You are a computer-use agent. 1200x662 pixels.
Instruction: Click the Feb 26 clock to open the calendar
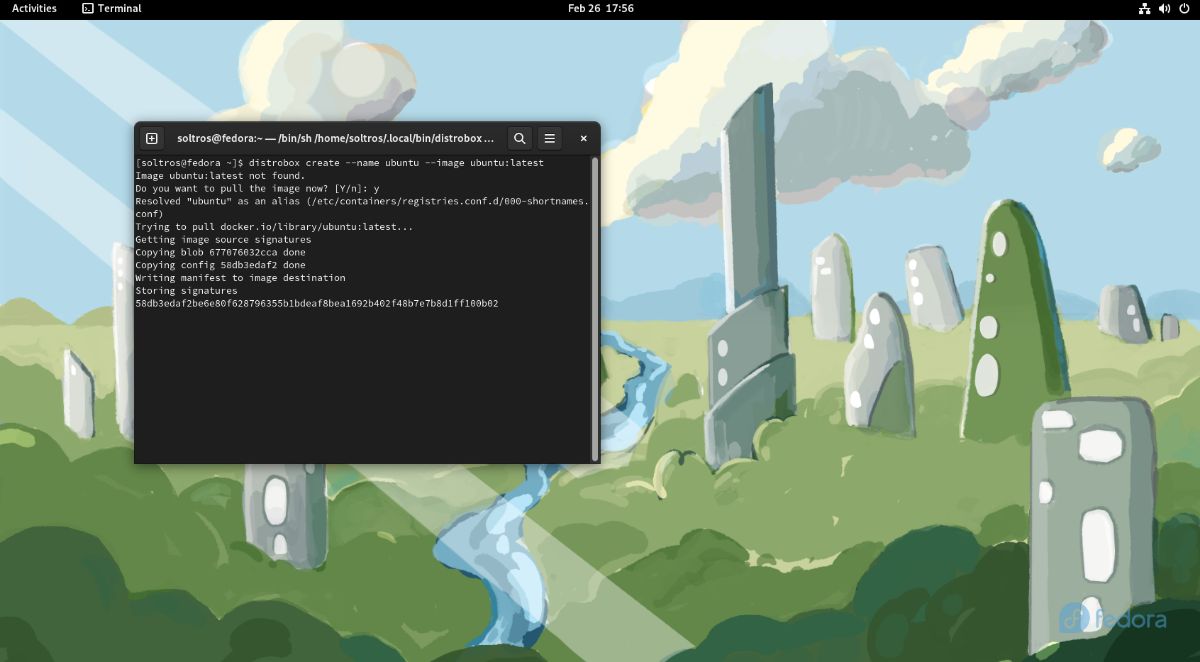[x=600, y=8]
